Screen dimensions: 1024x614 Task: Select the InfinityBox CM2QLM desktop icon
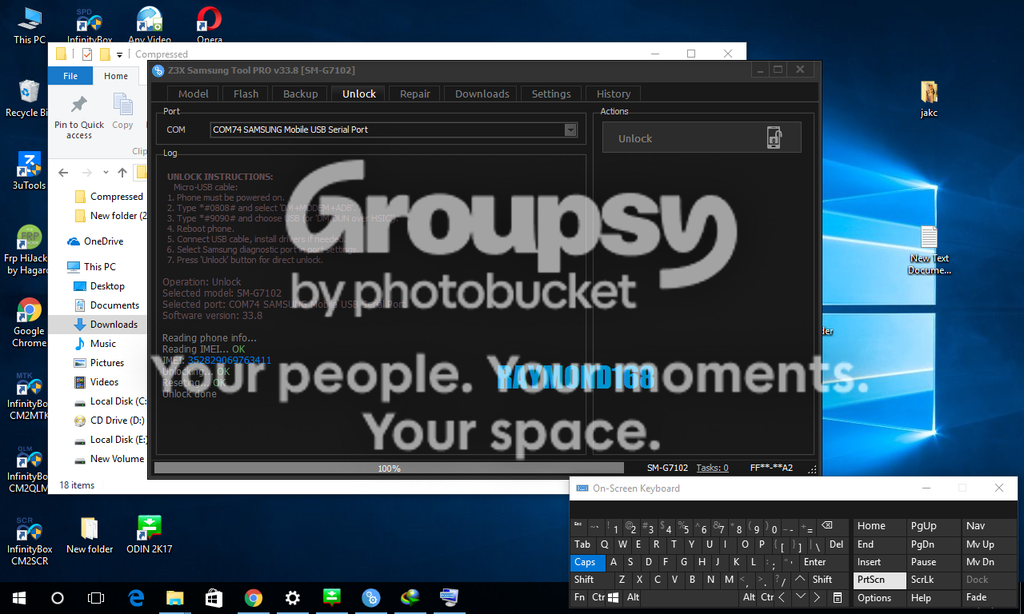[x=27, y=469]
